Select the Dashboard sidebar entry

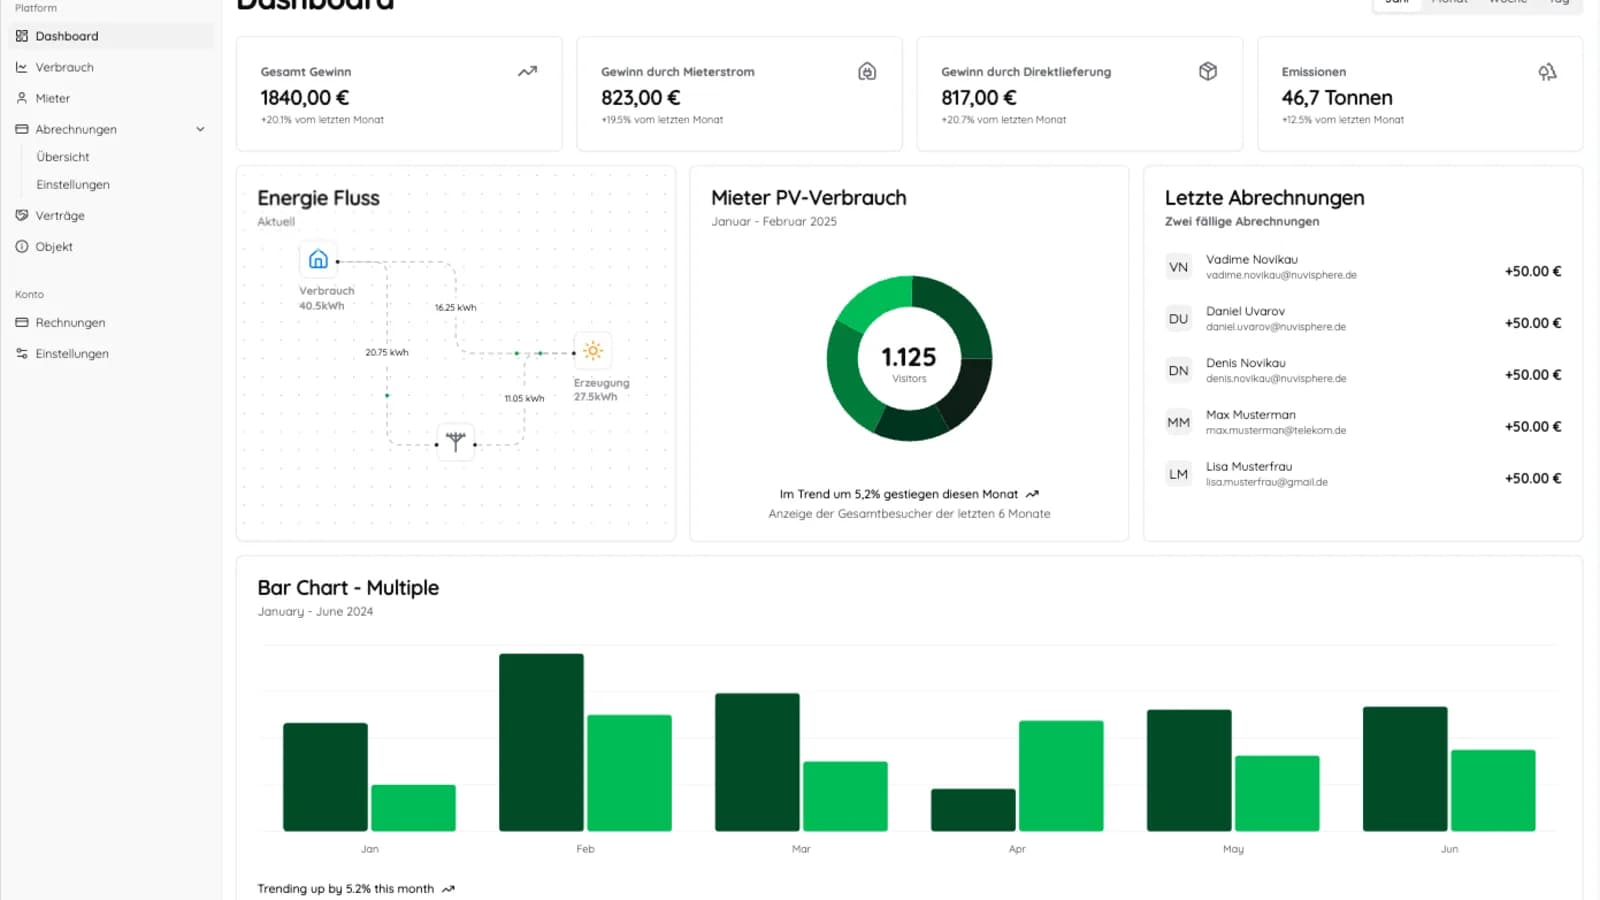click(x=67, y=36)
